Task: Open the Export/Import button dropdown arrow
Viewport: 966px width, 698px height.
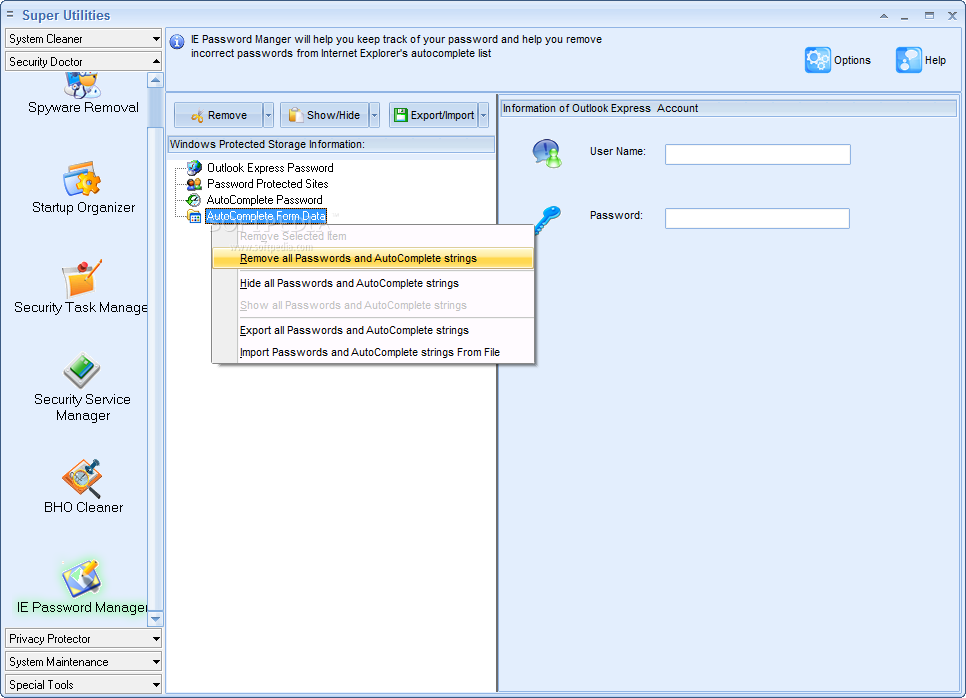Action: click(484, 115)
